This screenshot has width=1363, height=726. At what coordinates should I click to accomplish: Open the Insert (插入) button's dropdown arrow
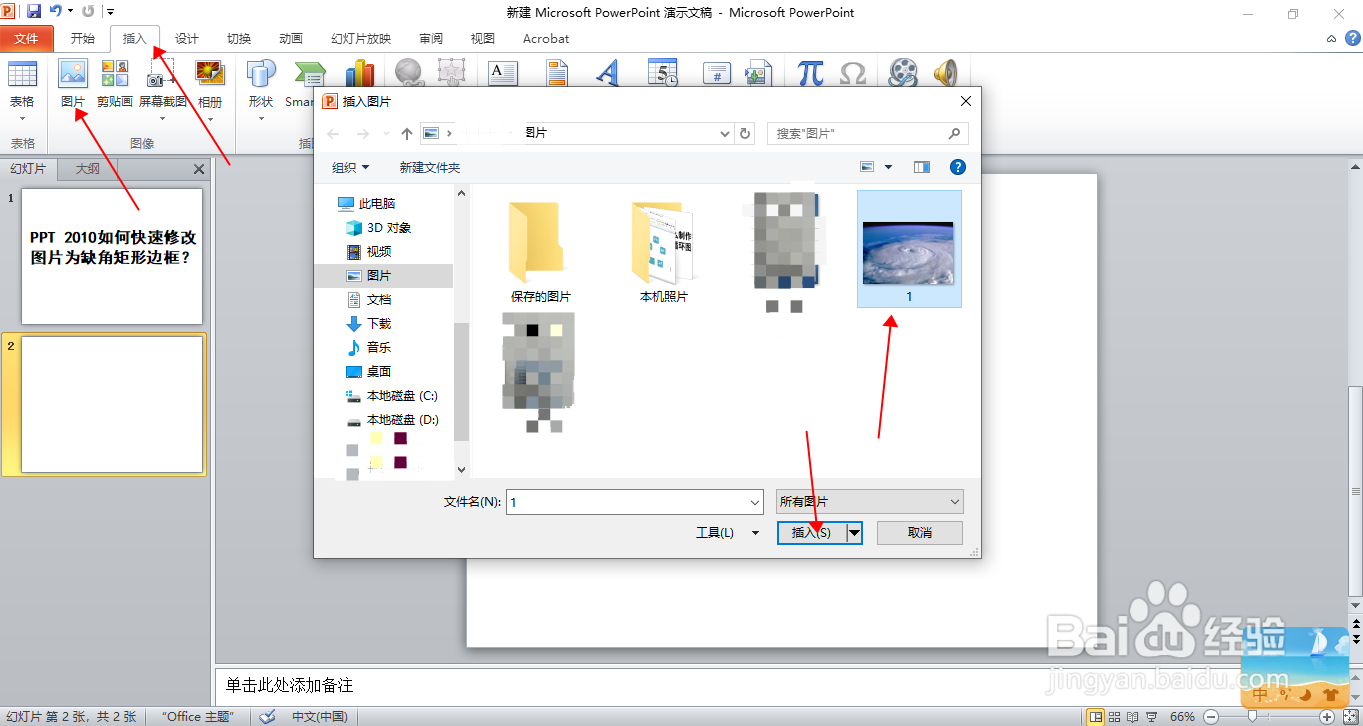[854, 533]
